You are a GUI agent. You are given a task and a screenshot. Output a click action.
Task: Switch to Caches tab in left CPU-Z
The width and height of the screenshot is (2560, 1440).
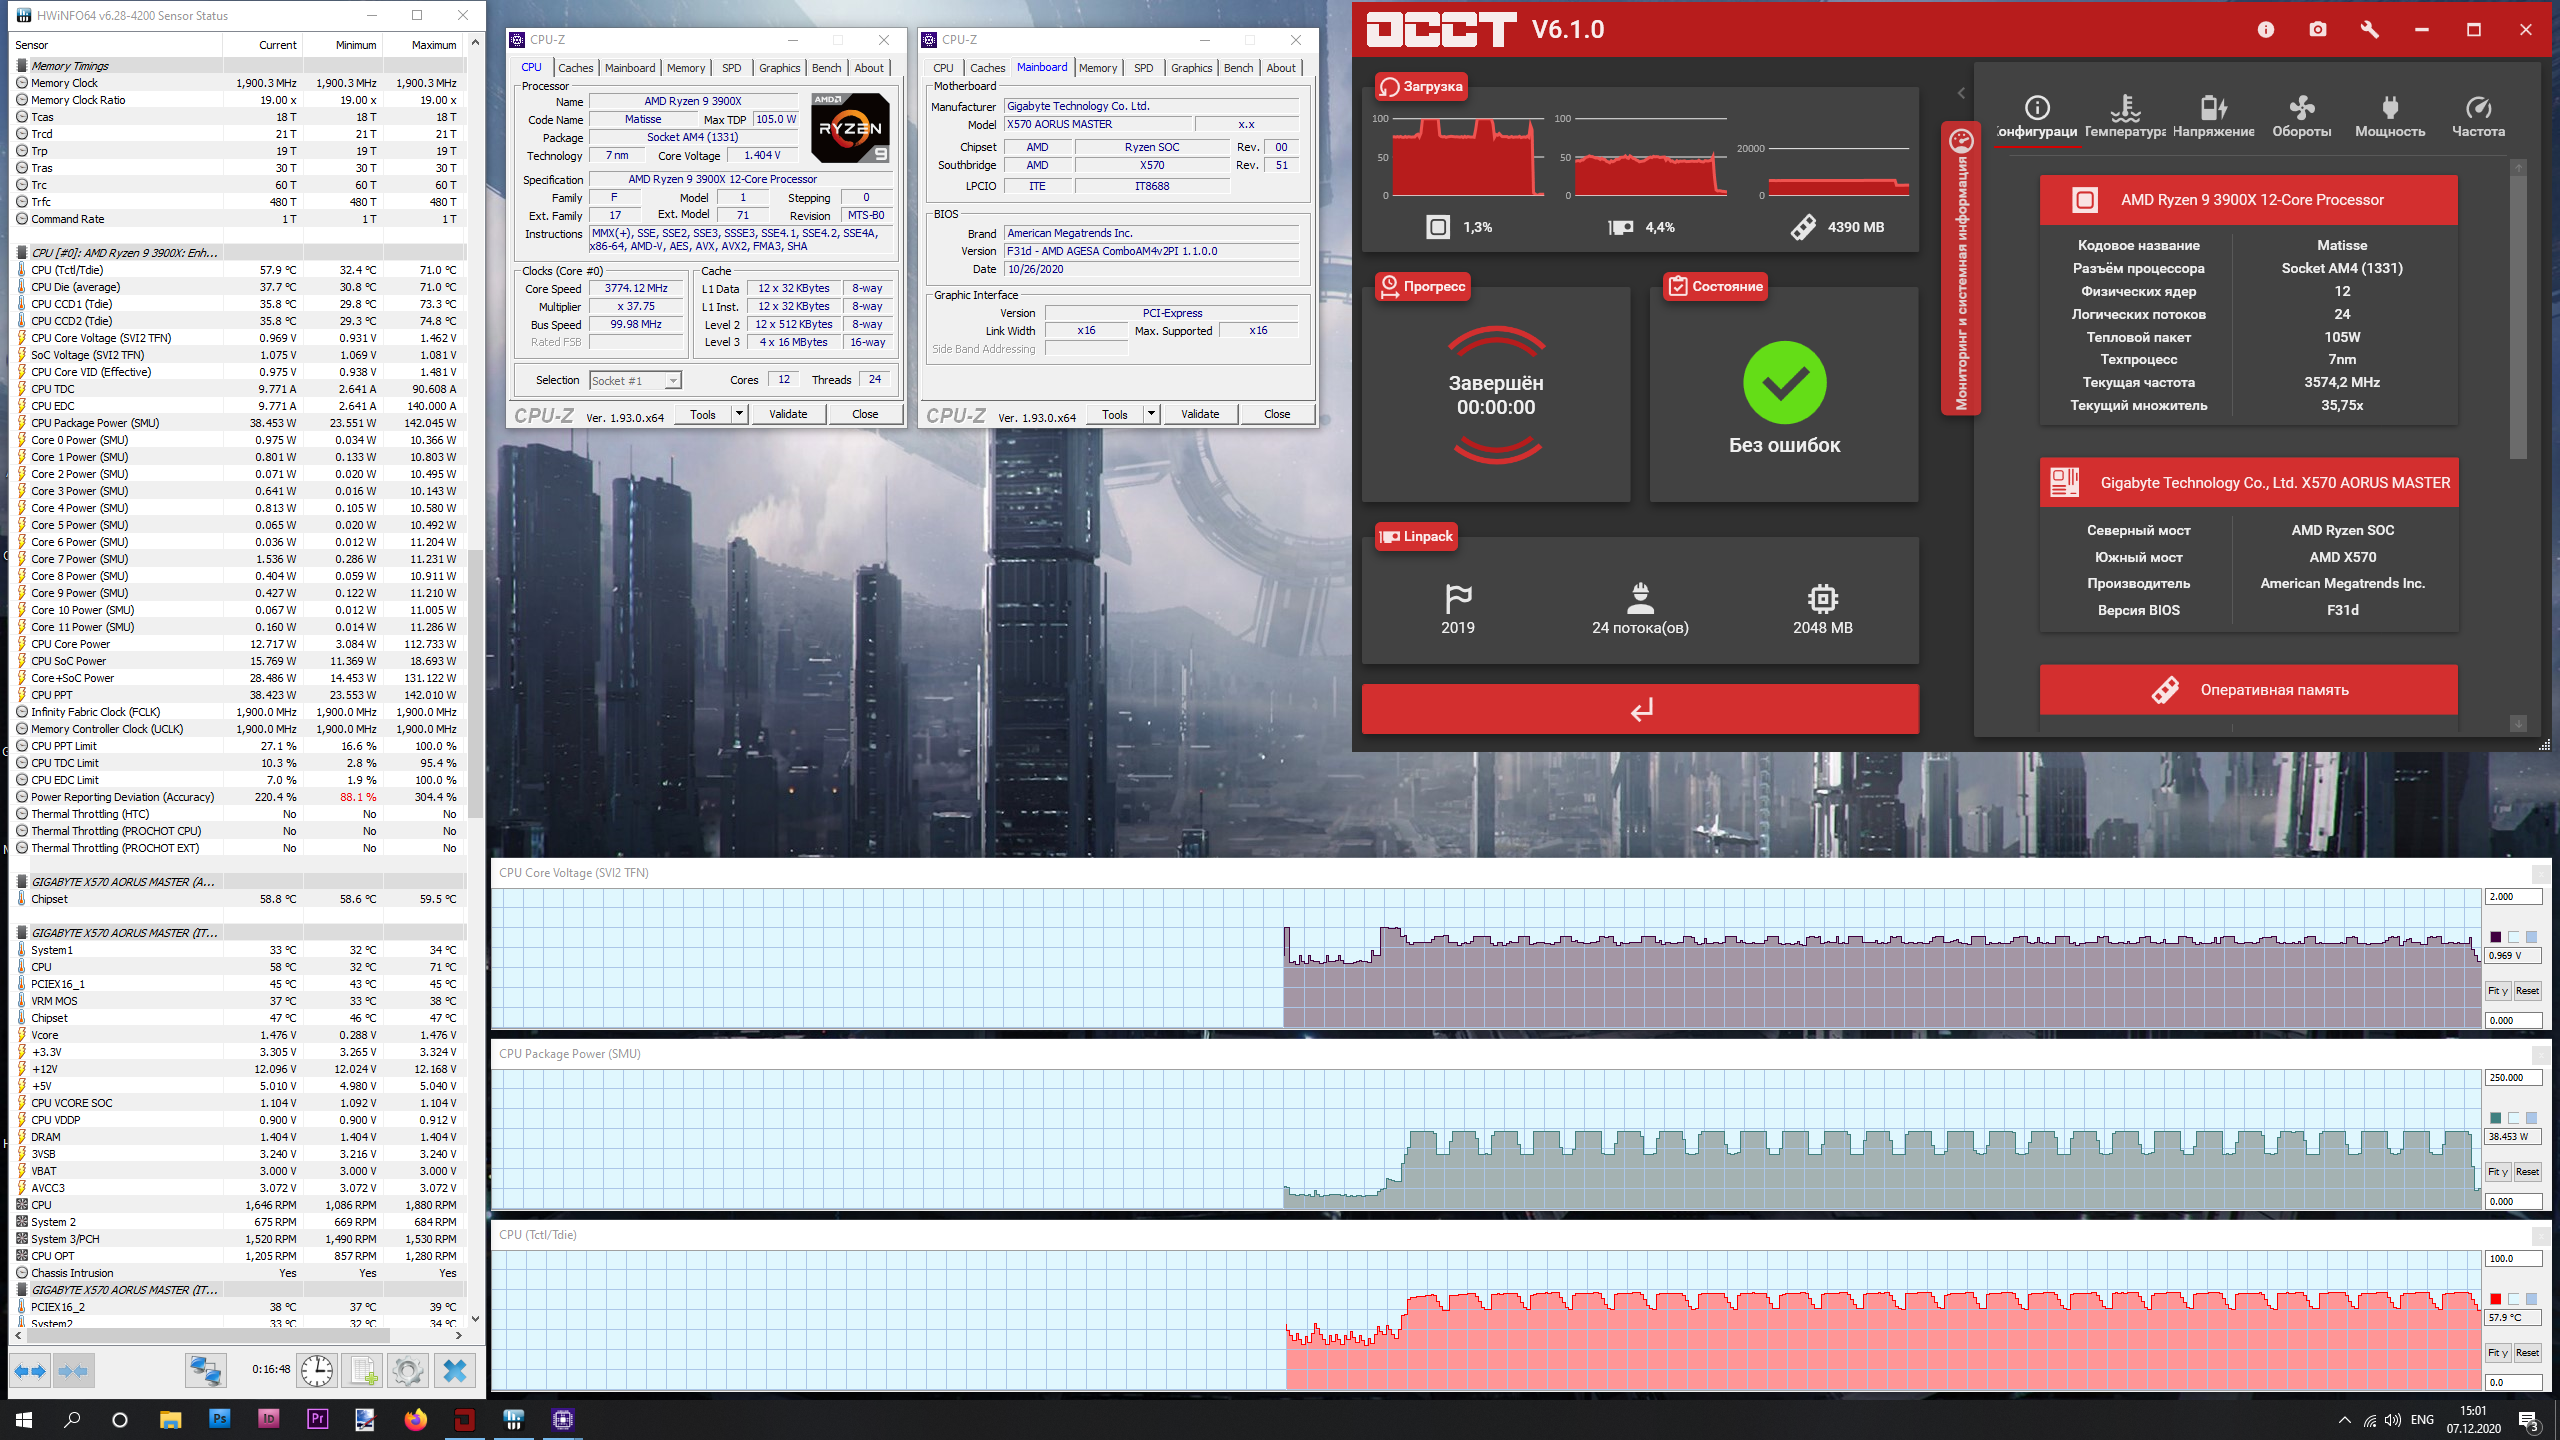pyautogui.click(x=576, y=67)
